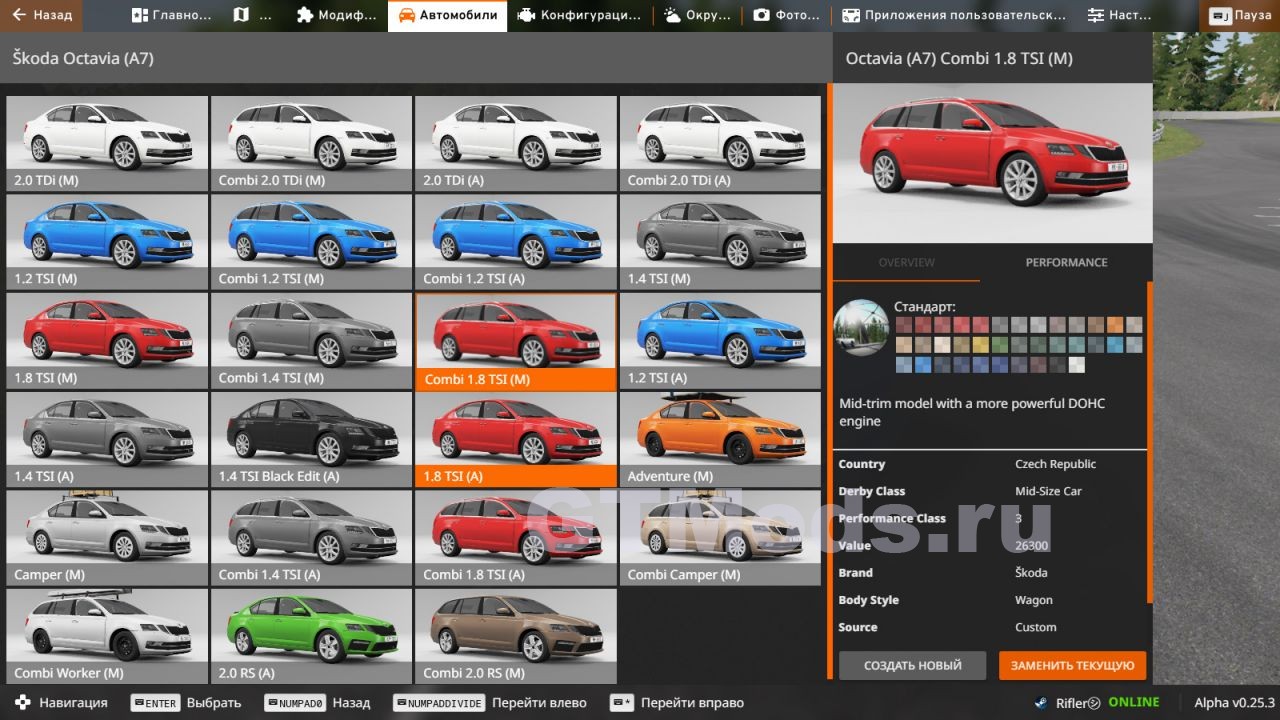This screenshot has height=720, width=1280.
Task: Pick the red 1.8 TSI (A) sedan
Action: click(x=515, y=438)
